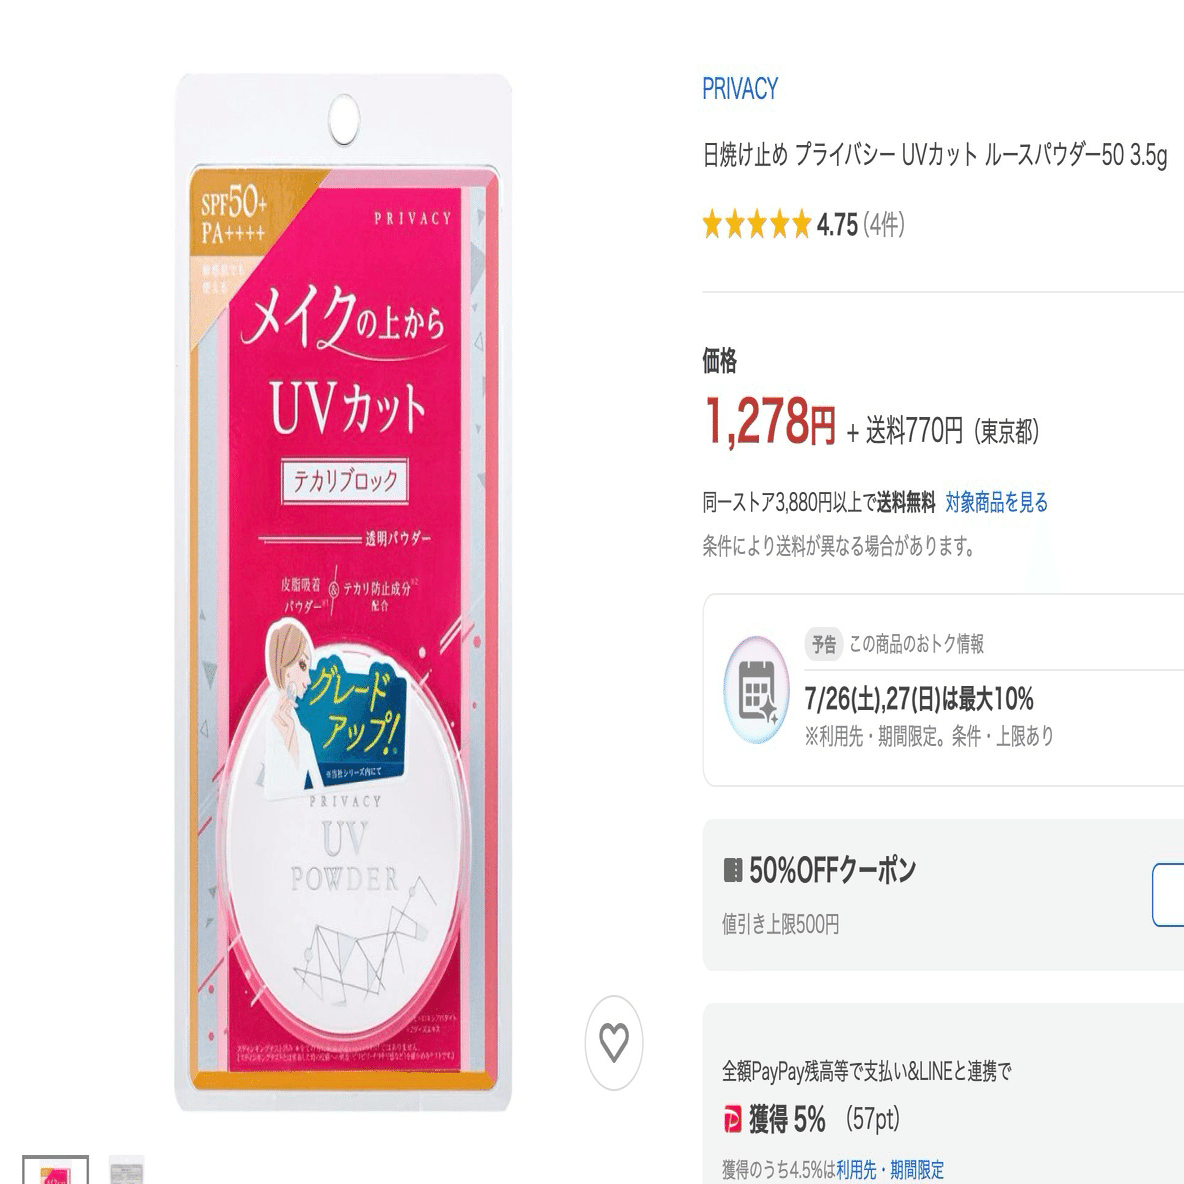Click the 獲得 5% (57pt) points text
1184x1184 pixels.
824,1119
